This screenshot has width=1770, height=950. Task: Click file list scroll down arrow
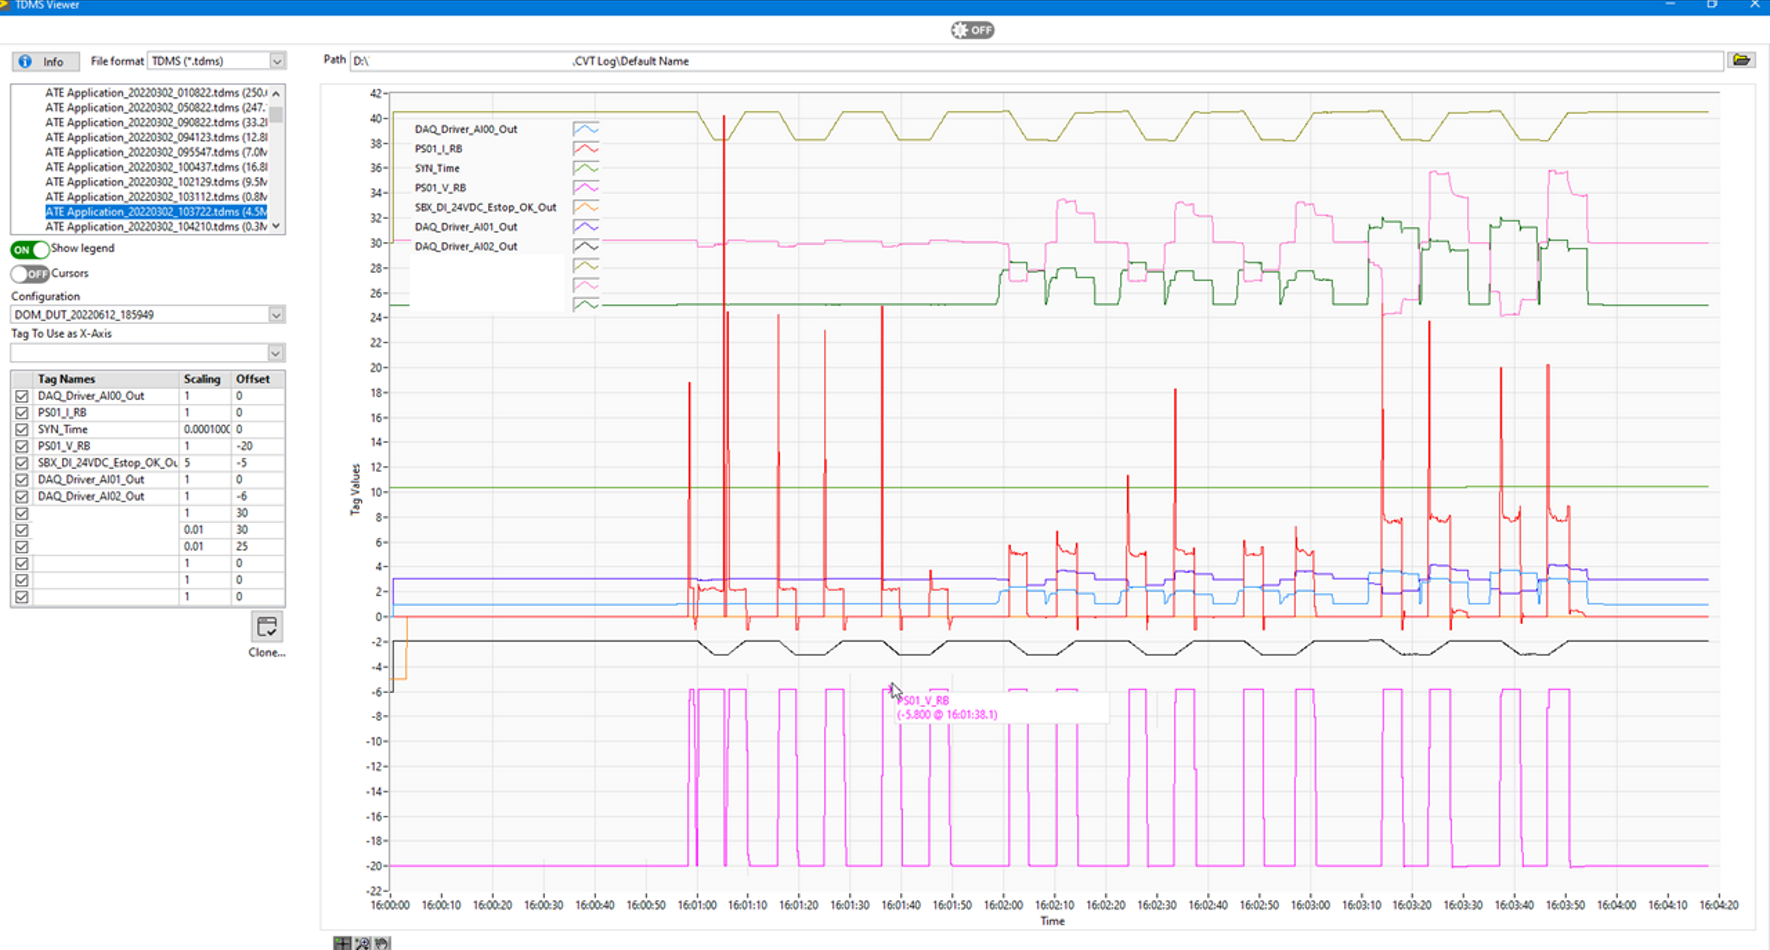(276, 227)
